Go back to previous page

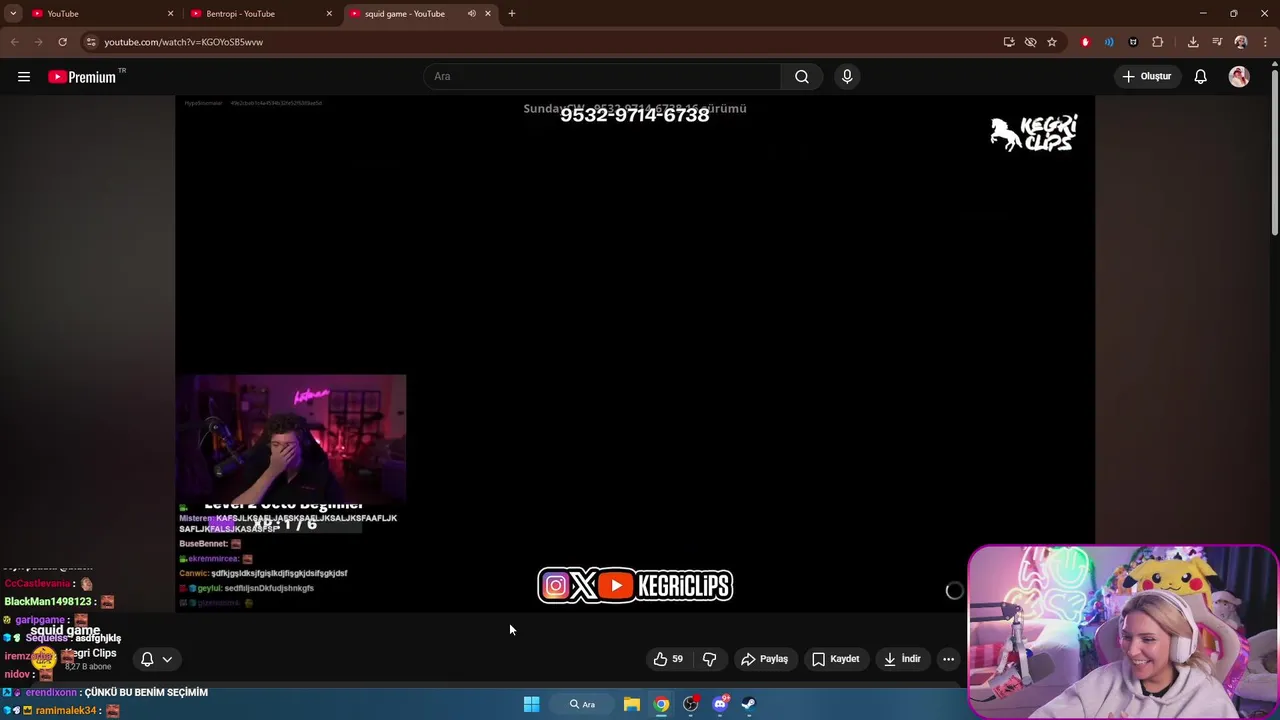pyautogui.click(x=14, y=42)
